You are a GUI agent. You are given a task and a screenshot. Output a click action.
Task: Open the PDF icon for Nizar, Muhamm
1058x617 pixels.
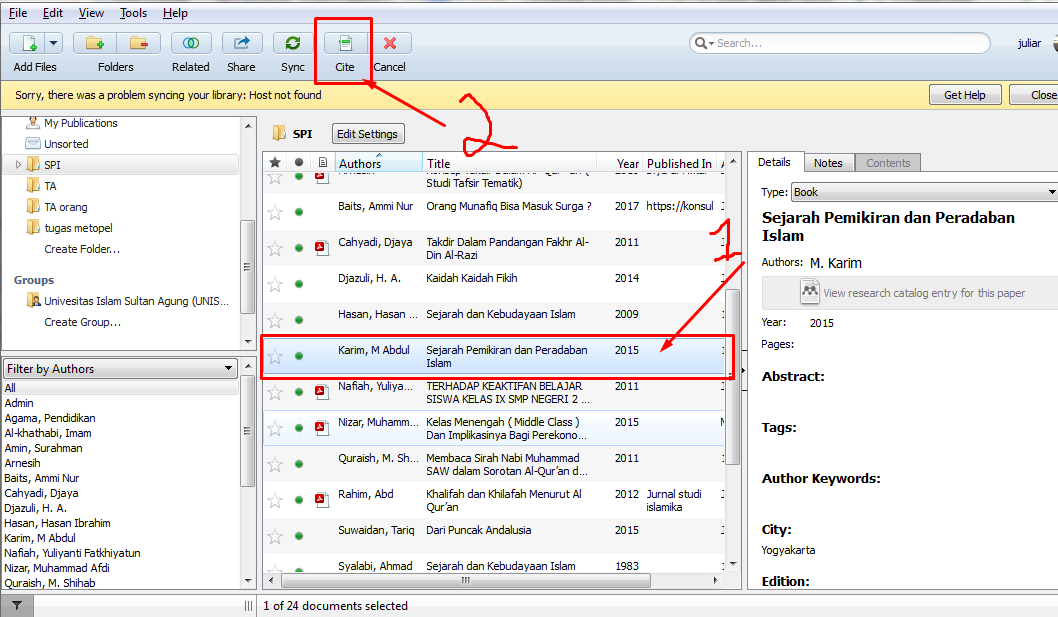pos(321,427)
